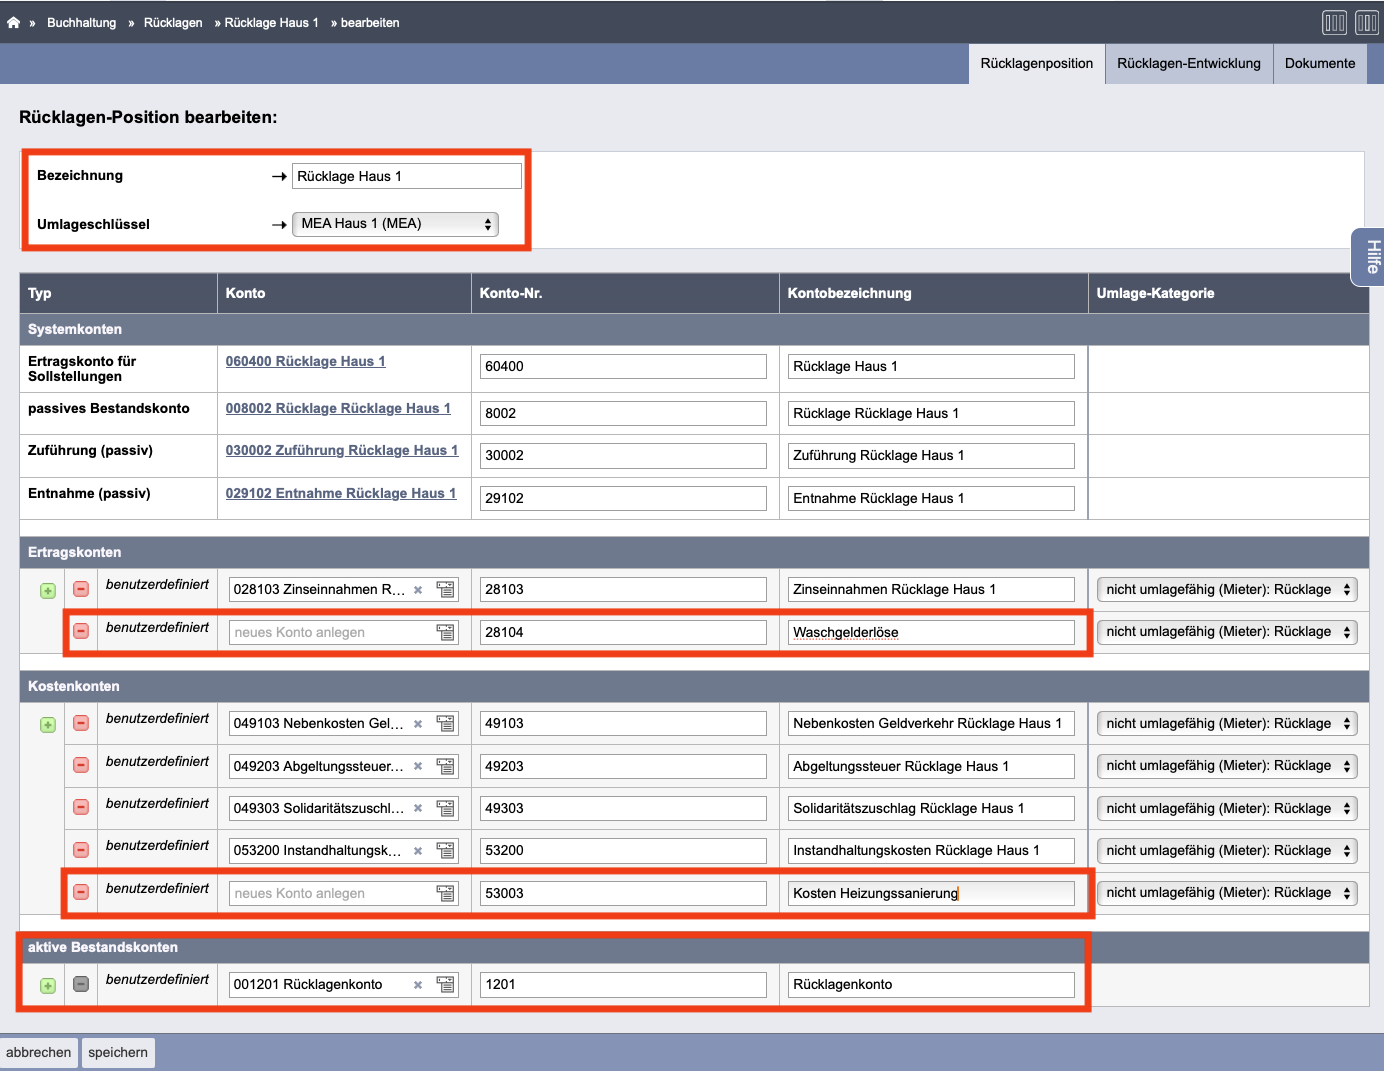1384x1071 pixels.
Task: Clear the 053200 Instandhaltungskosten account selection
Action: [x=418, y=851]
